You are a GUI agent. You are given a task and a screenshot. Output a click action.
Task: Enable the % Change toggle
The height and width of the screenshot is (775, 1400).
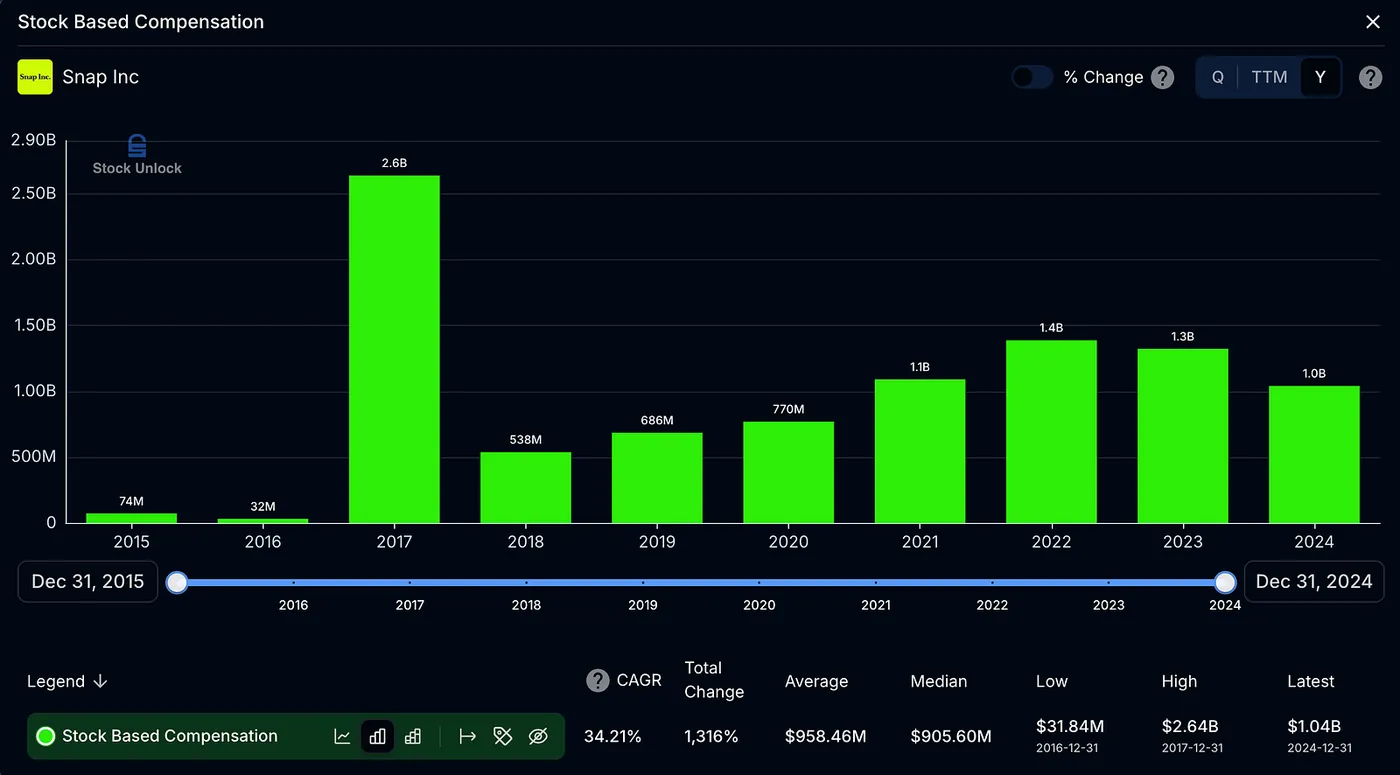(1032, 77)
